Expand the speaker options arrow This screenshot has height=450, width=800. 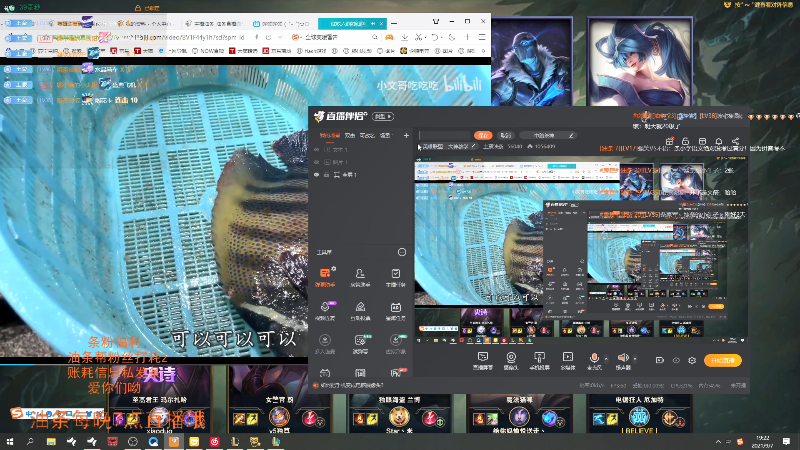(635, 359)
